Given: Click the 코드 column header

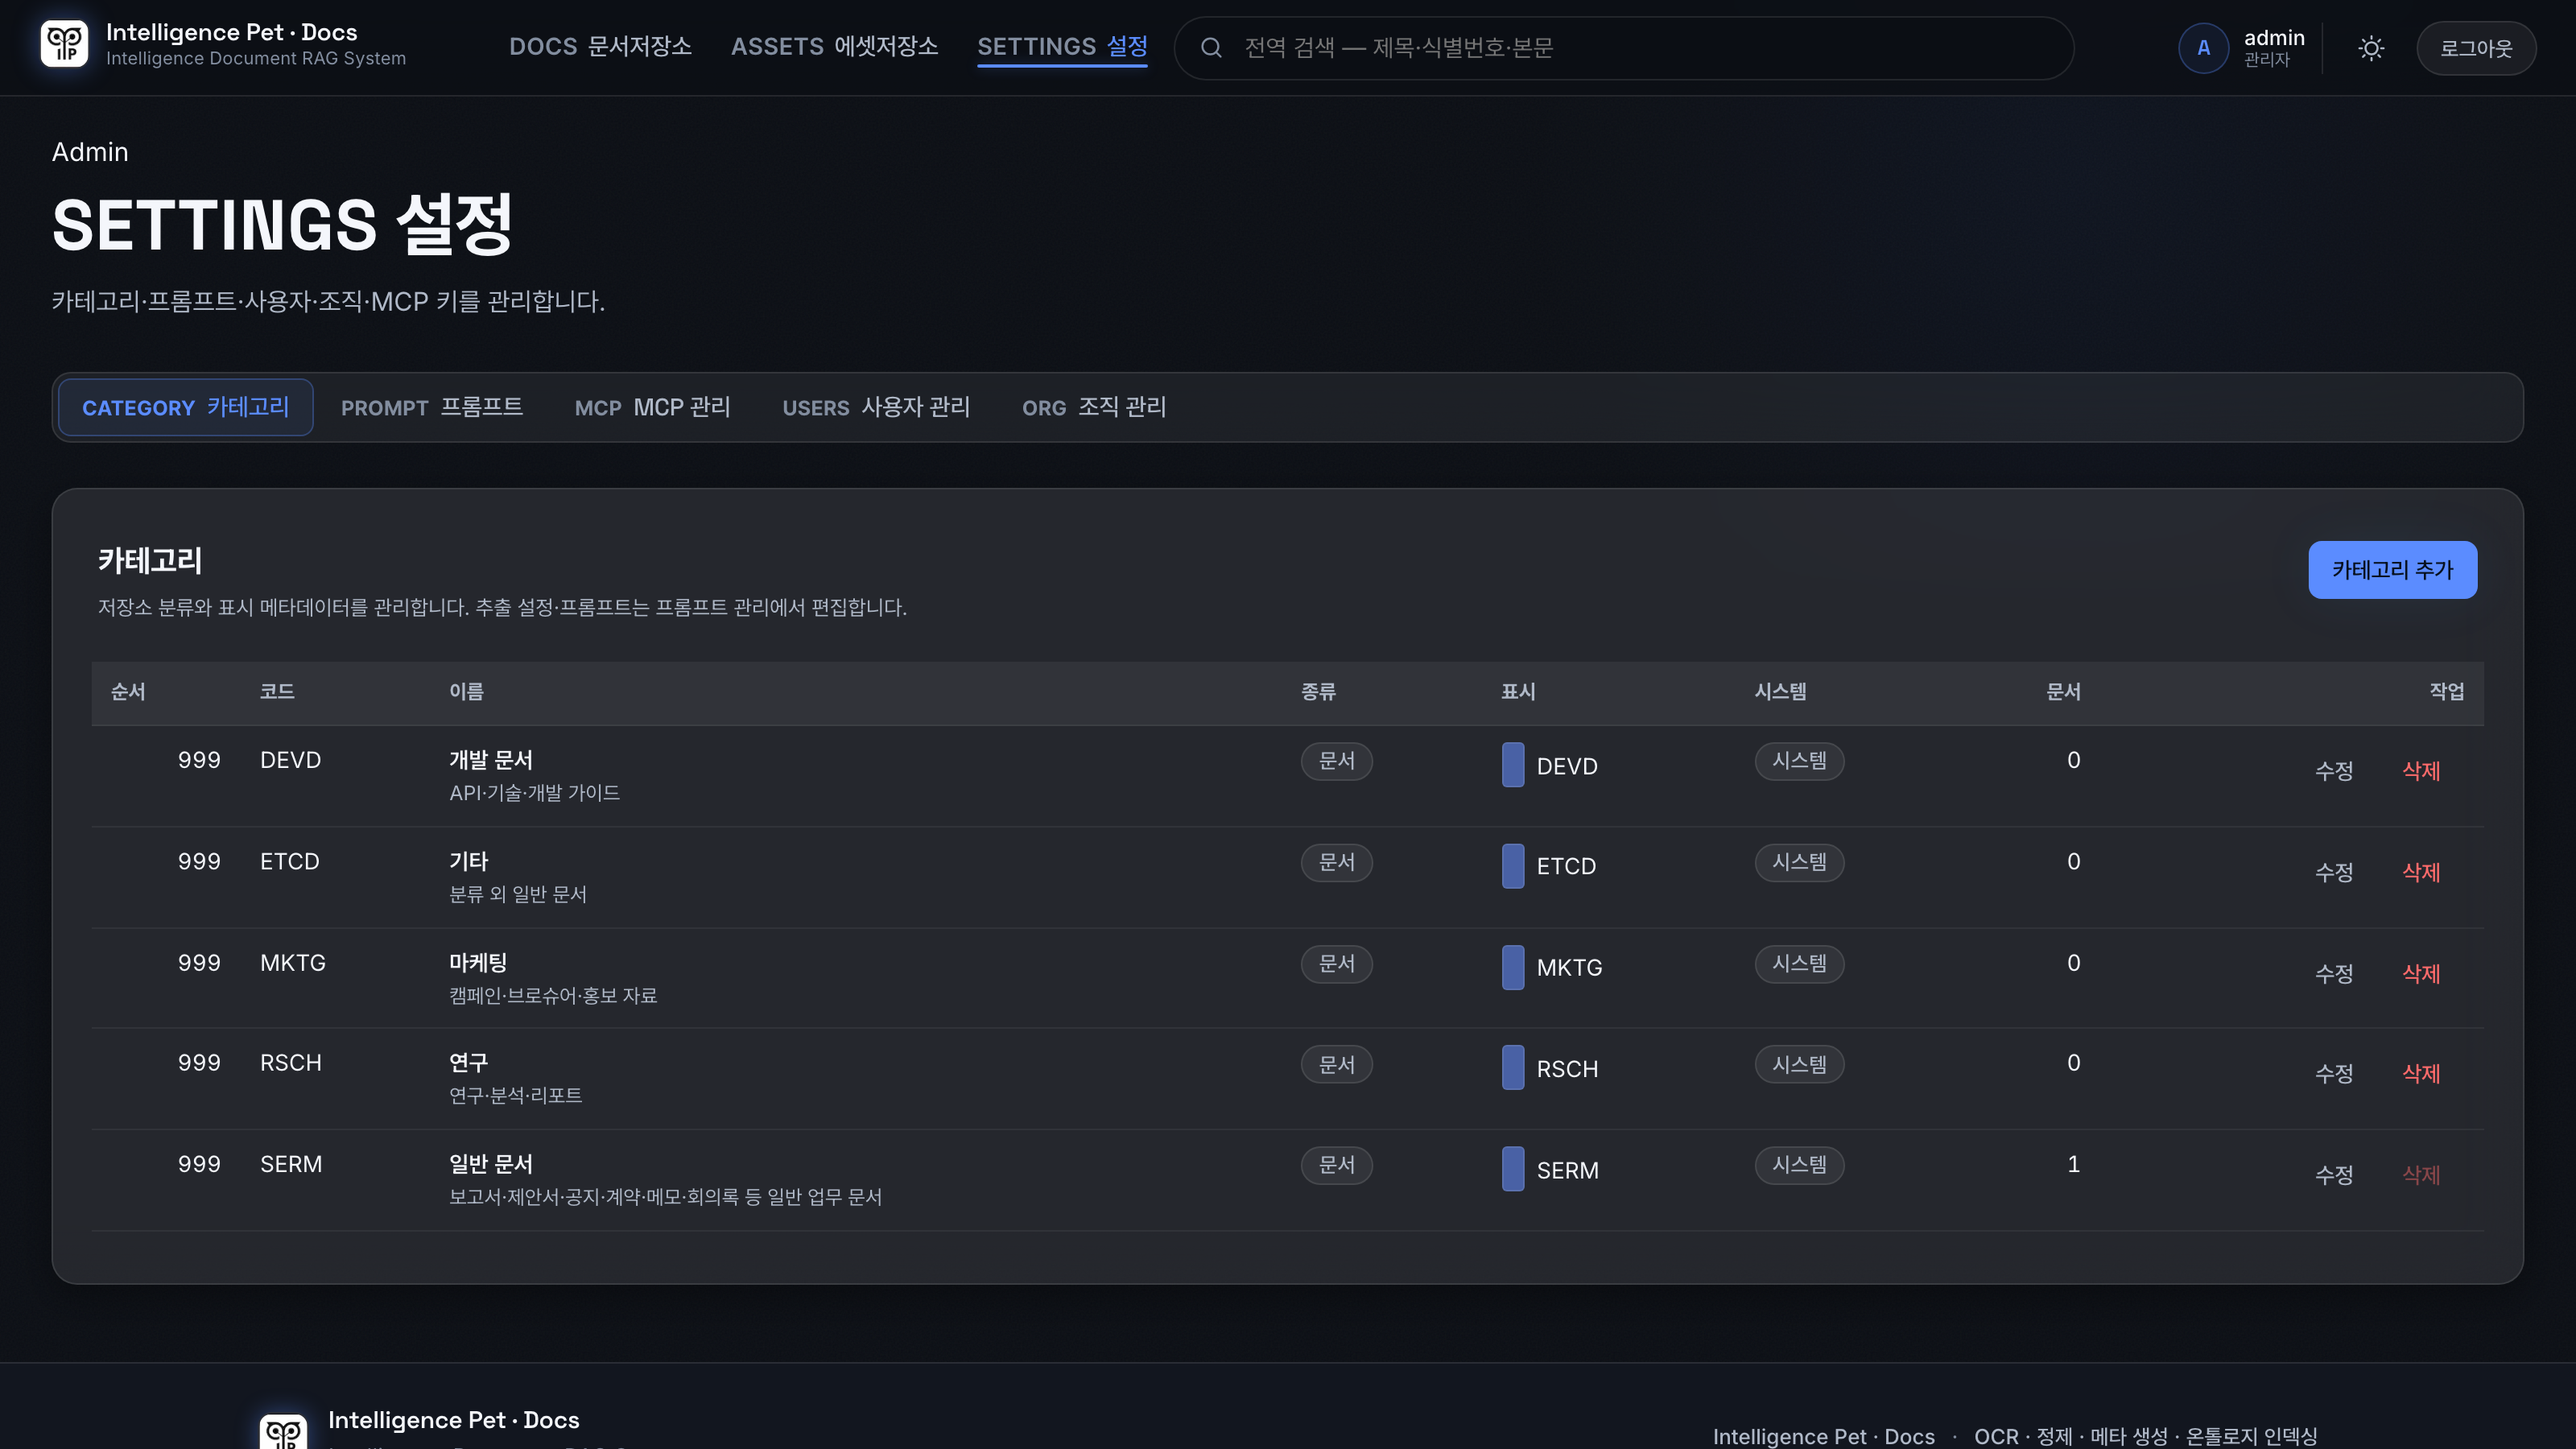Looking at the screenshot, I should point(277,692).
